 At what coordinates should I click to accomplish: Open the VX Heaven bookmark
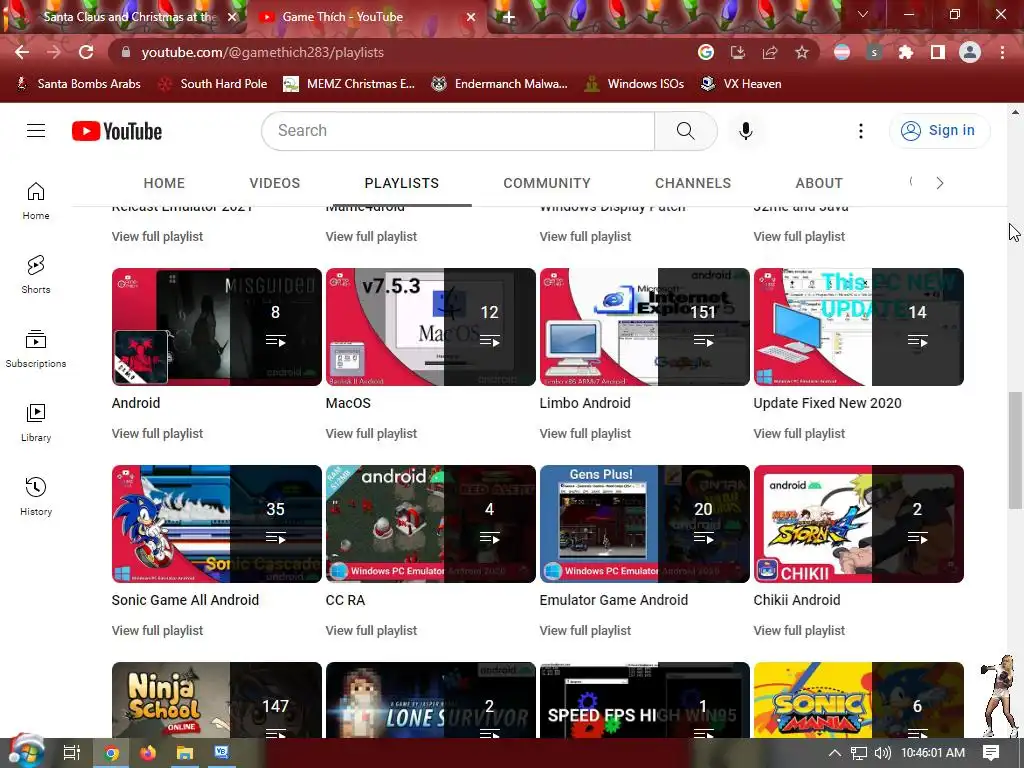pos(741,84)
